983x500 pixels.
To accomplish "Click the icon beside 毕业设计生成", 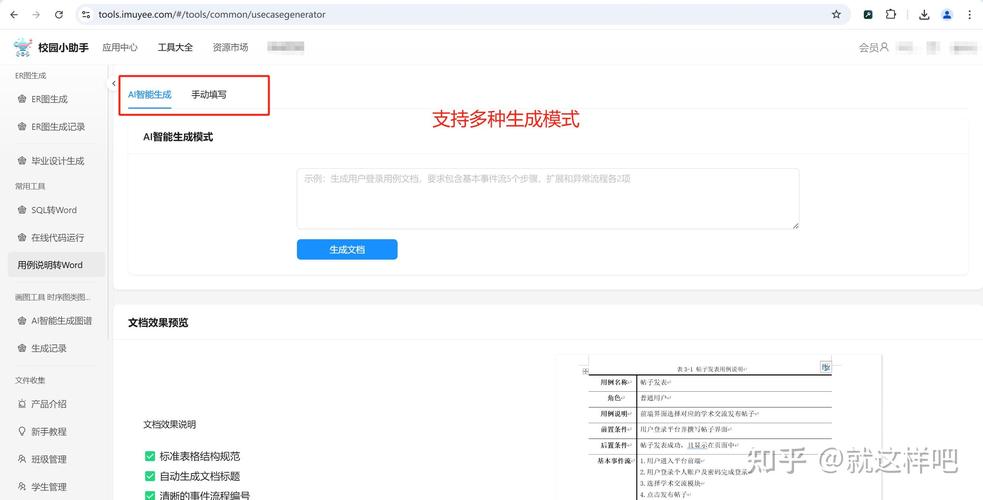I will point(22,161).
